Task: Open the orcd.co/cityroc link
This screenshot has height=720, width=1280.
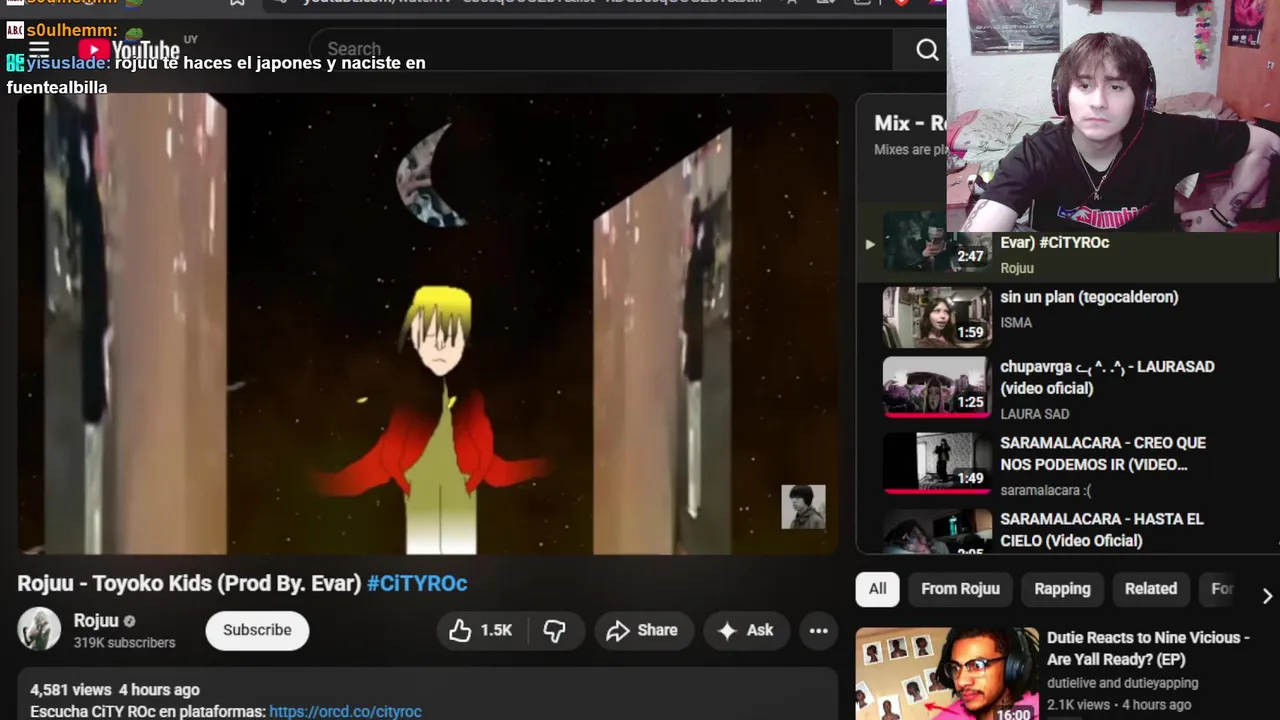Action: tap(345, 711)
